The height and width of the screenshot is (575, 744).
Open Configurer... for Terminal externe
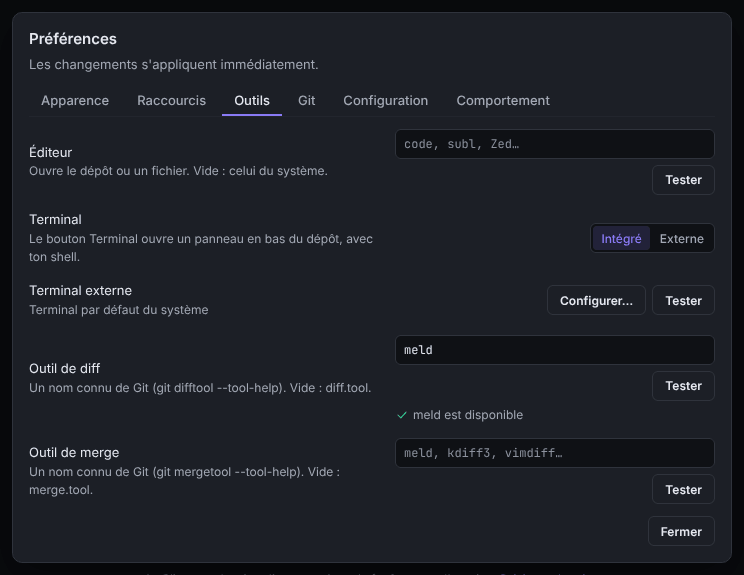coord(596,300)
